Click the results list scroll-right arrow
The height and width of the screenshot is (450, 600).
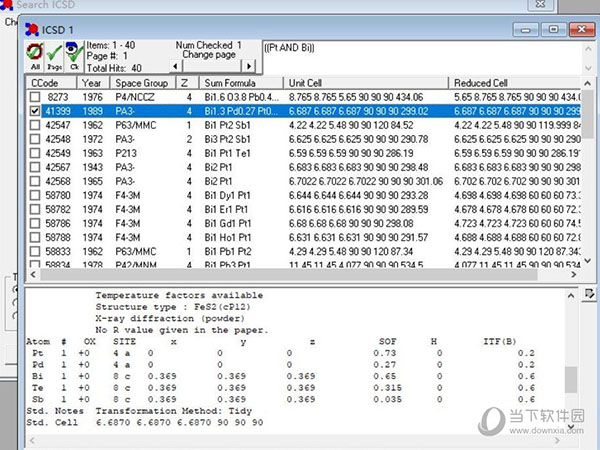pyautogui.click(x=574, y=274)
